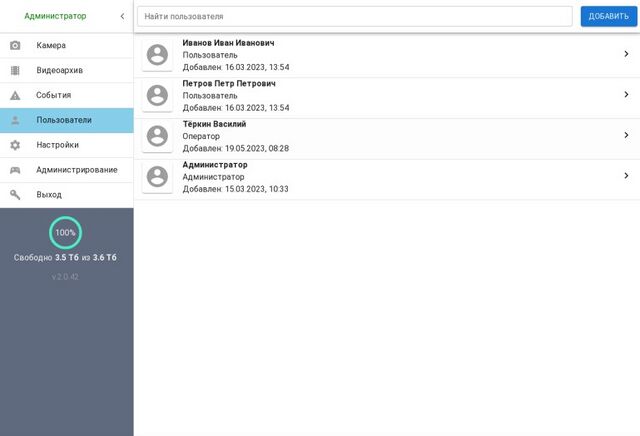Expand details for Иванов Иван Иванович
This screenshot has height=436, width=640.
(625, 54)
